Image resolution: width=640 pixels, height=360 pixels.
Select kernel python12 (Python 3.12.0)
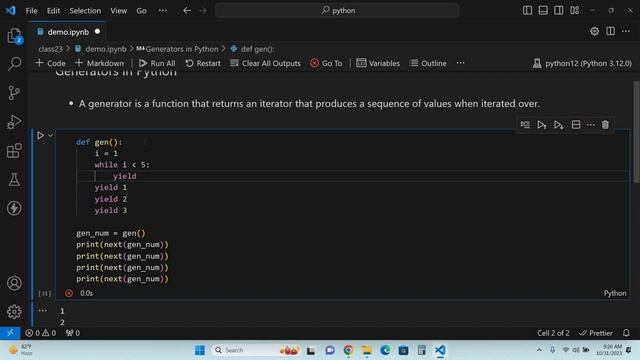582,63
